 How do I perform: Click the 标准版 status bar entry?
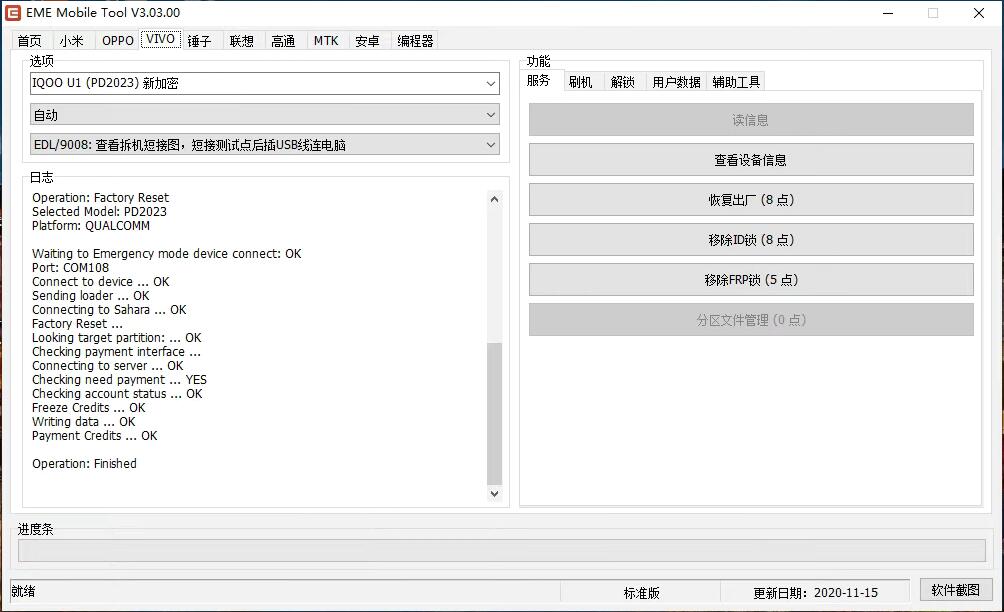pyautogui.click(x=641, y=593)
